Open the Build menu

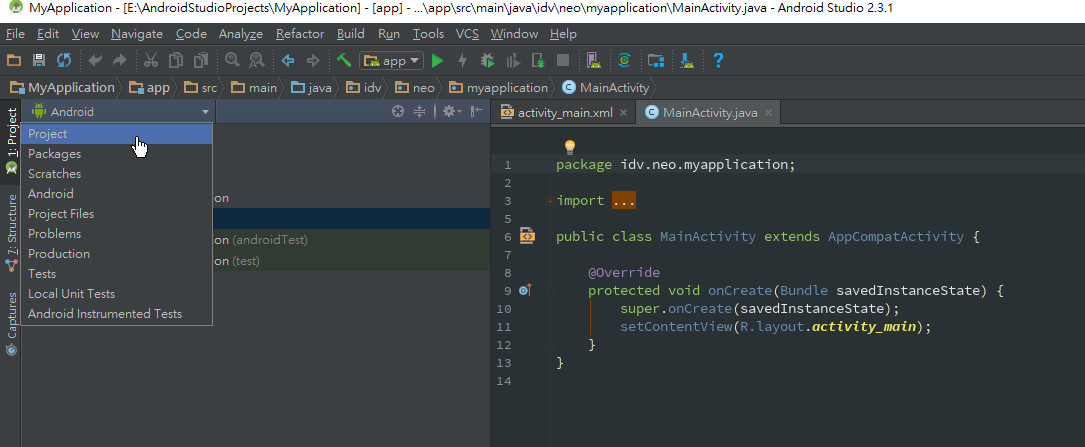click(351, 34)
